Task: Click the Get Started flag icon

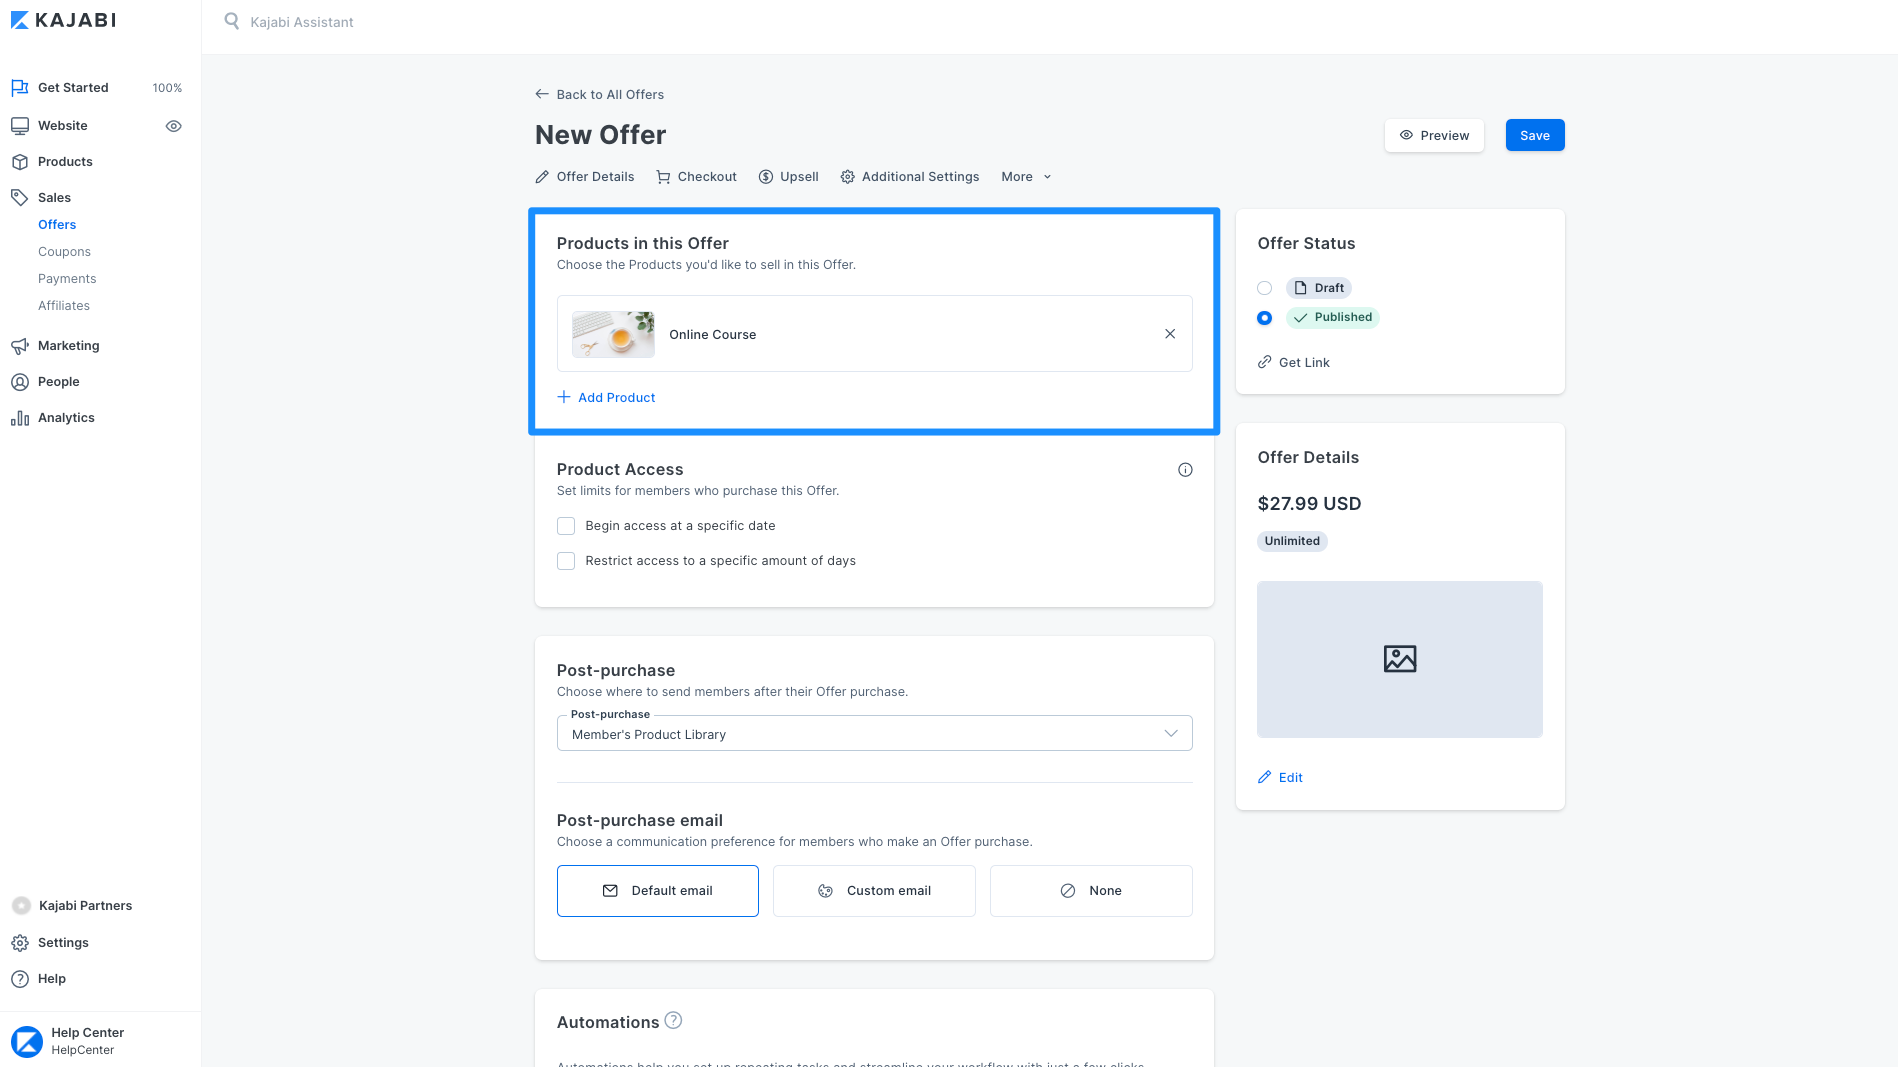Action: click(20, 88)
